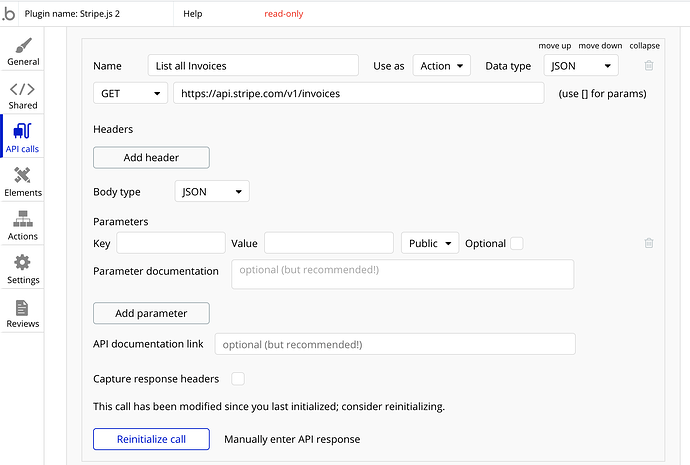
Task: Click the parameter Key input field
Action: (x=171, y=243)
